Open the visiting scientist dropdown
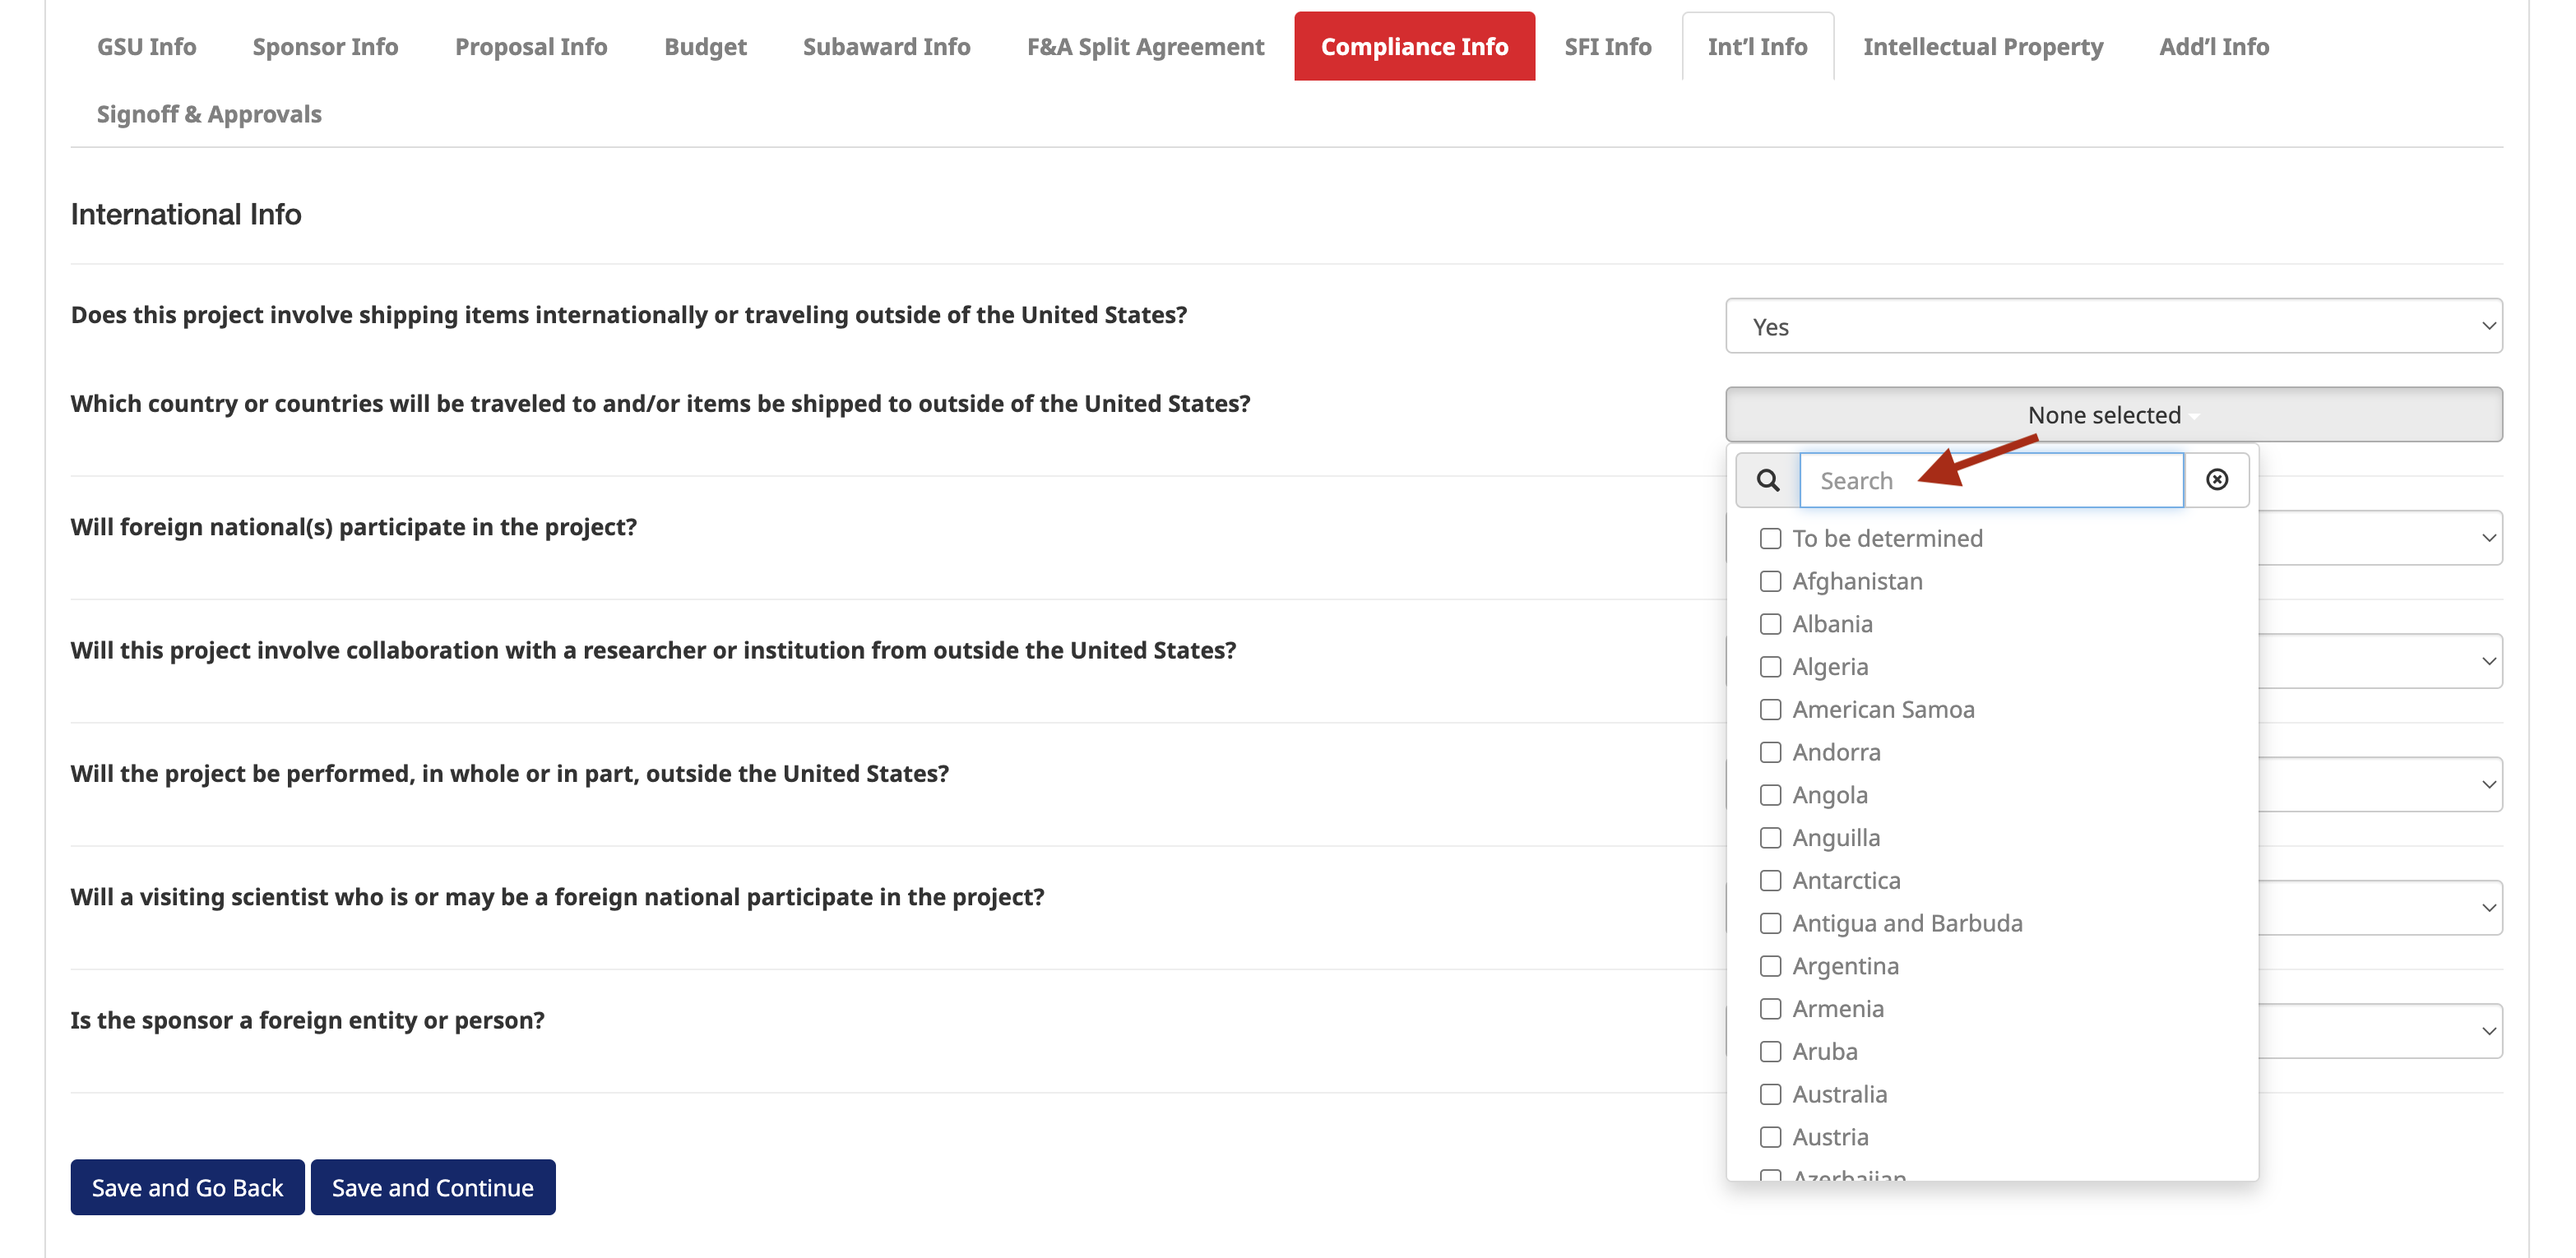 [2380, 908]
